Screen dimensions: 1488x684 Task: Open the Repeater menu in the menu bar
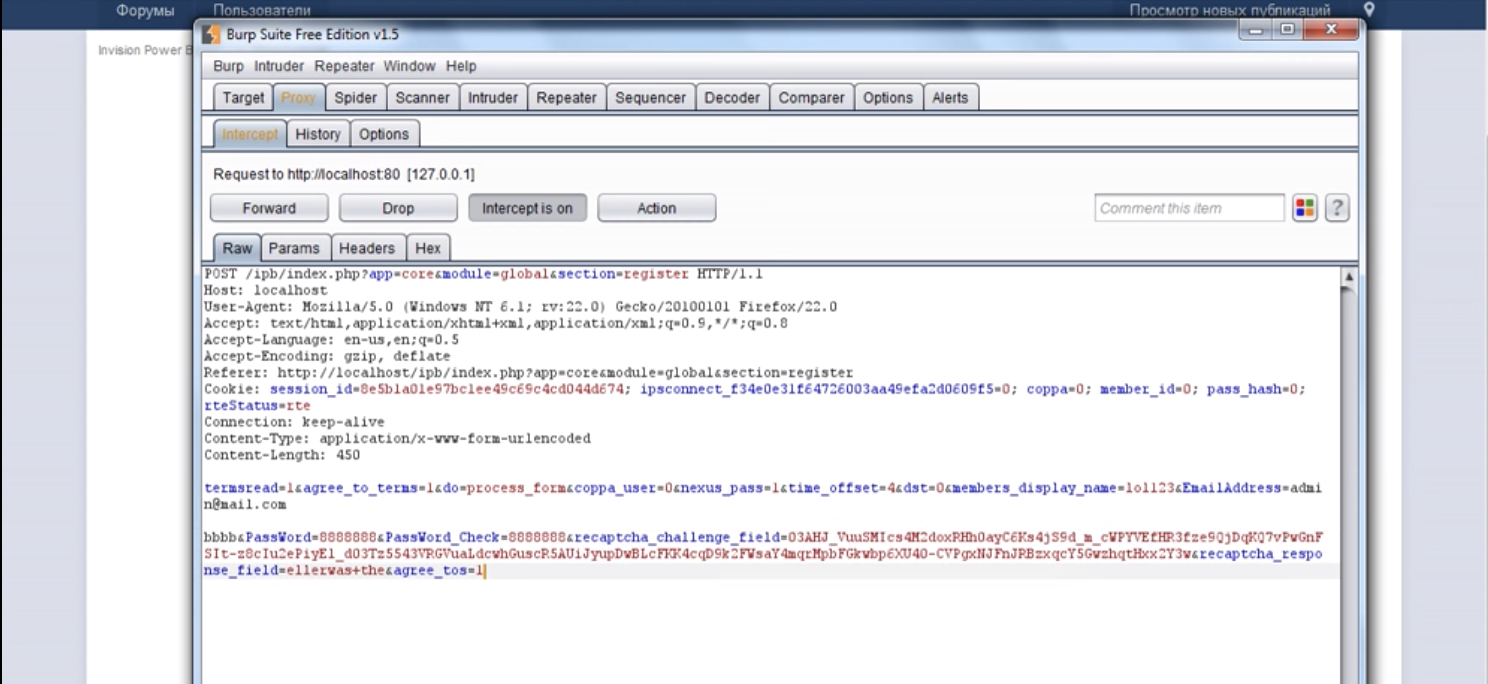344,66
